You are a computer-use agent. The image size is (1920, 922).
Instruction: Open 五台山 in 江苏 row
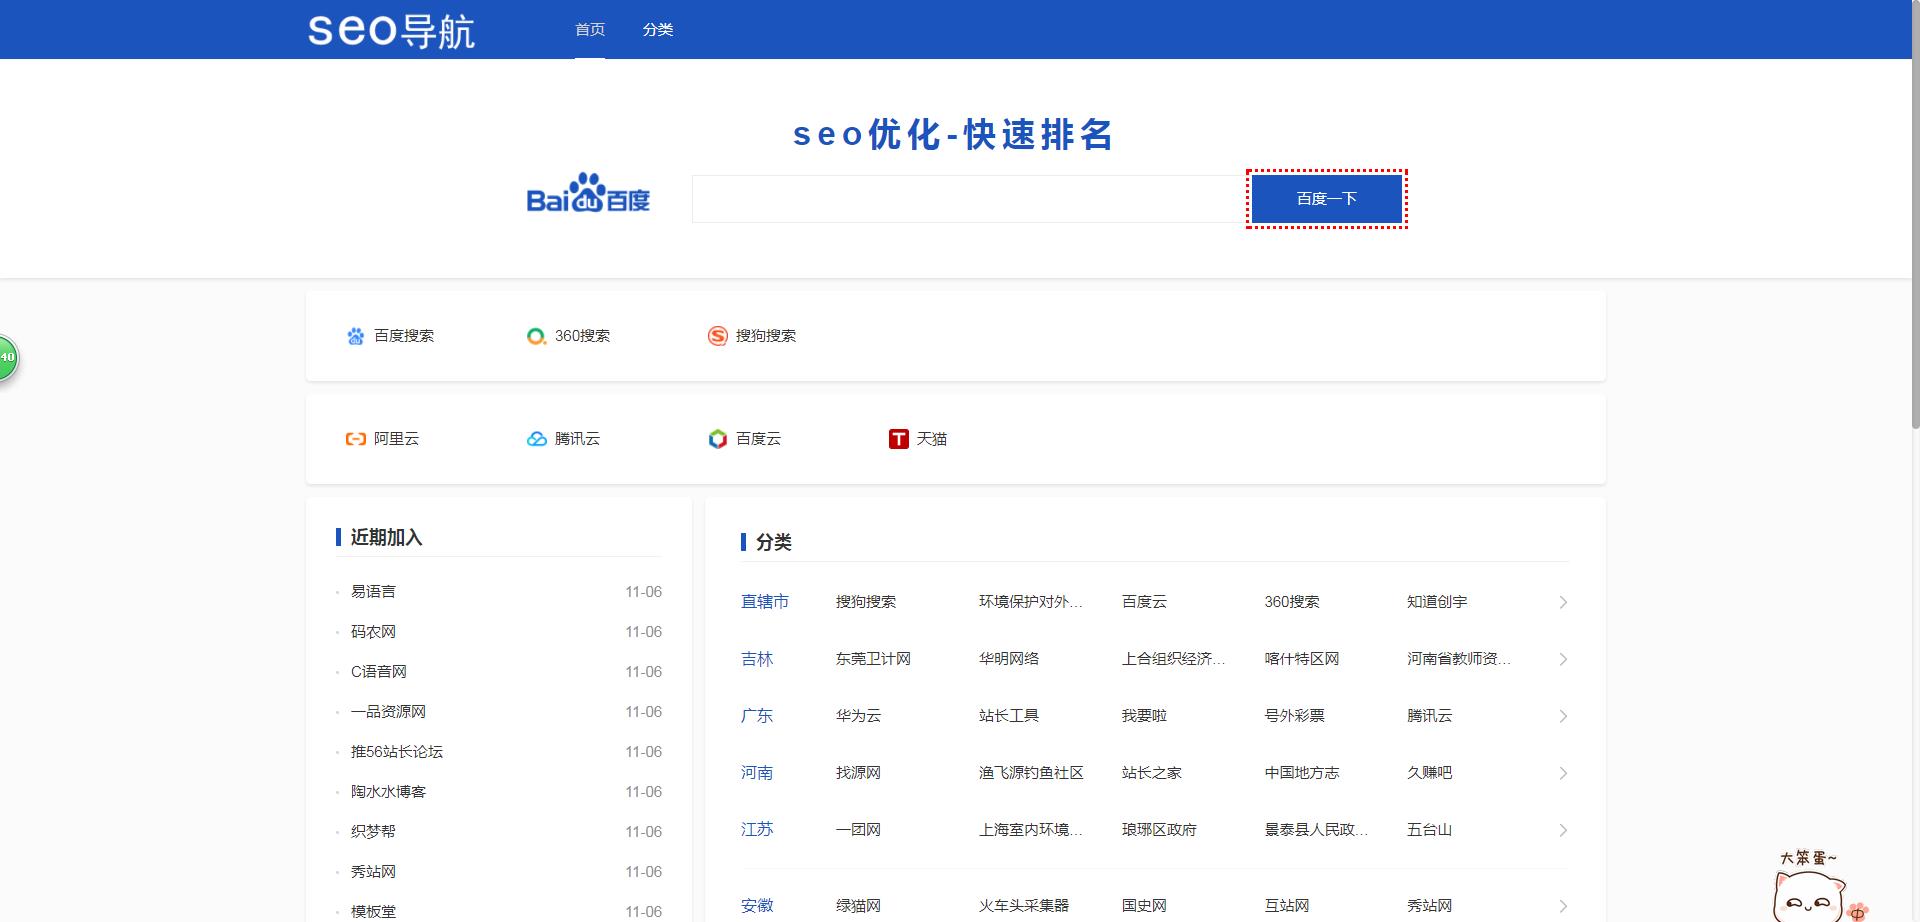tap(1429, 830)
